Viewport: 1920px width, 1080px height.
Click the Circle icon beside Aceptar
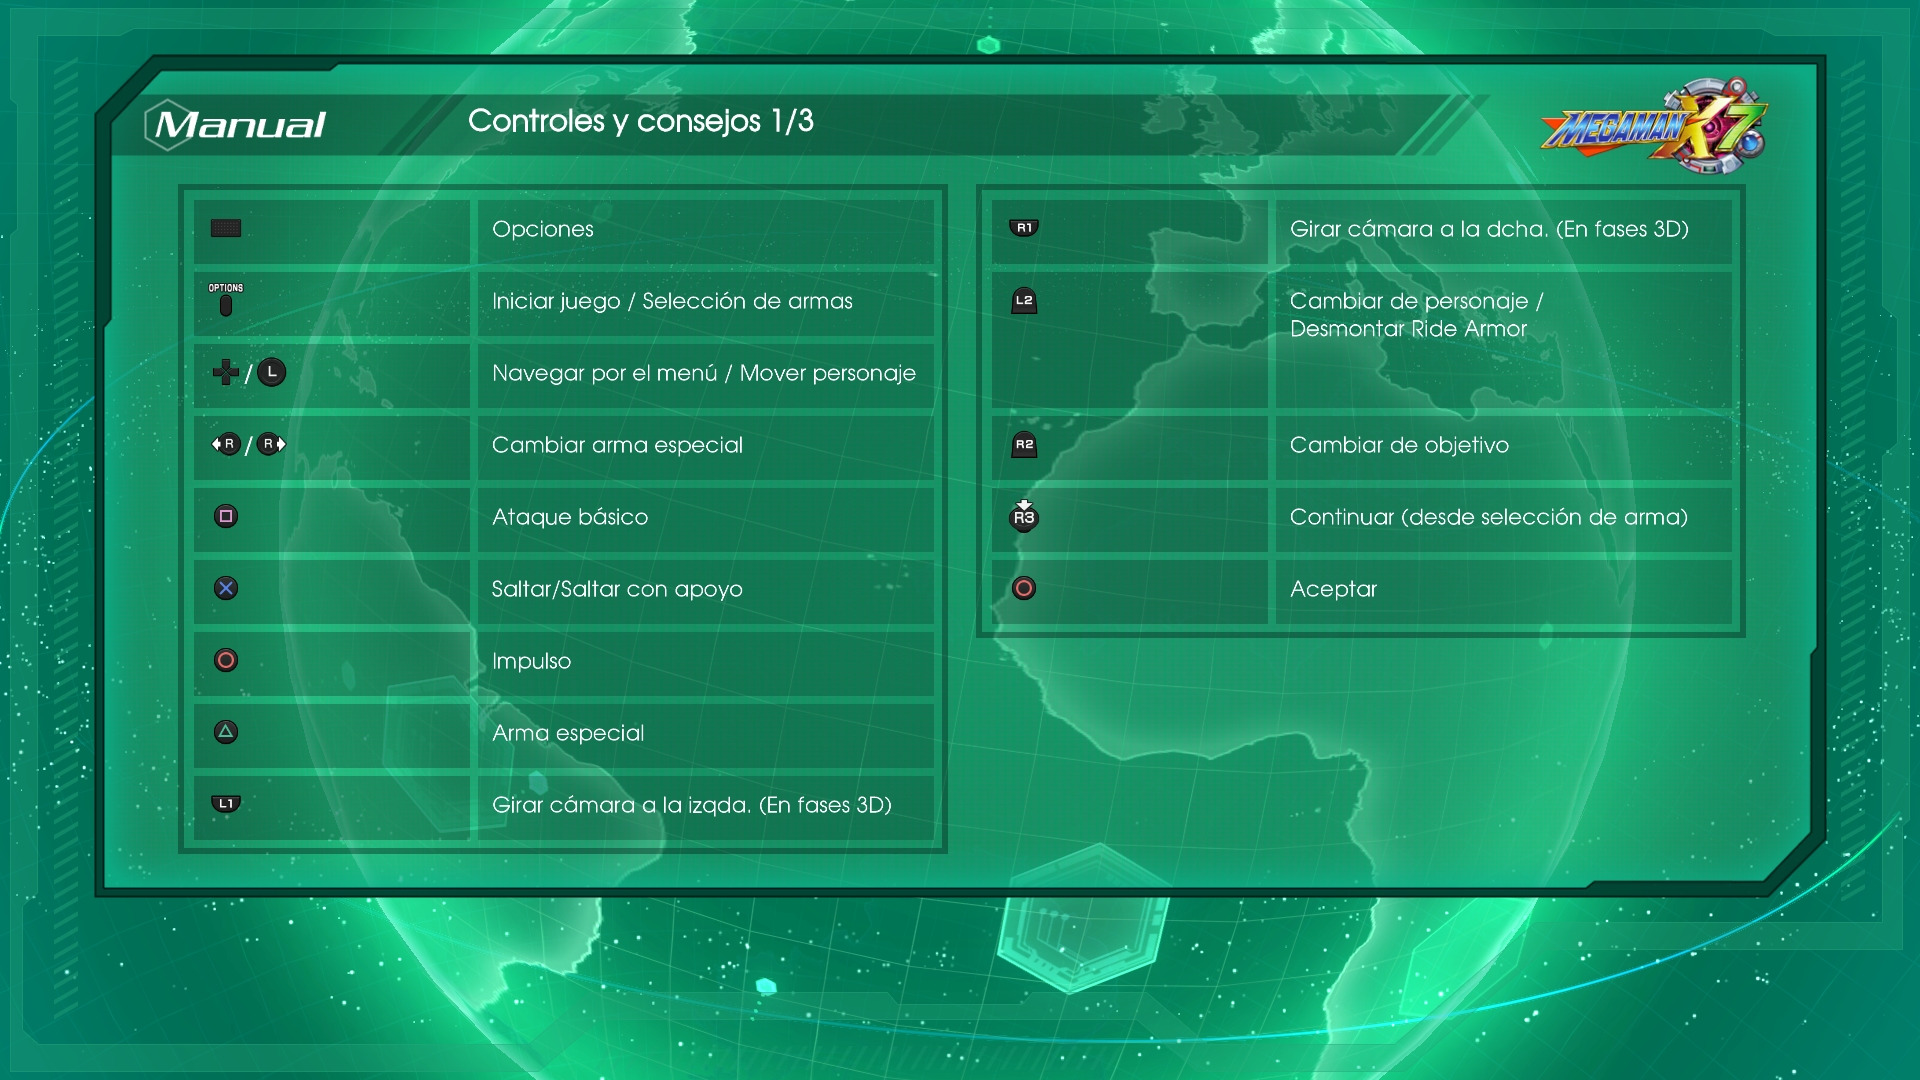[1024, 588]
